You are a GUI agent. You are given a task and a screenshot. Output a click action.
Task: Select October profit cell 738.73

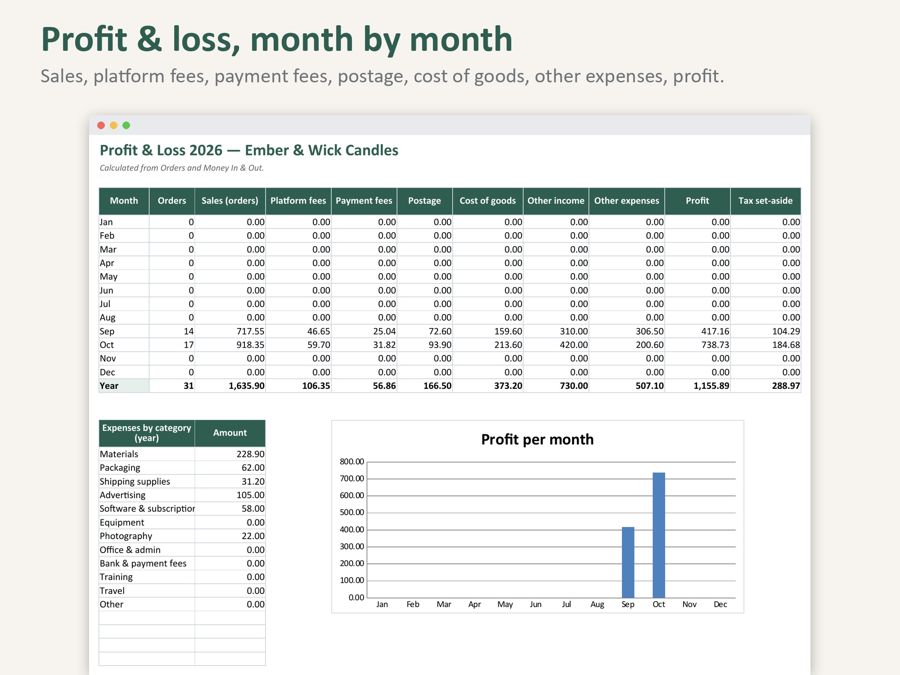[697, 345]
